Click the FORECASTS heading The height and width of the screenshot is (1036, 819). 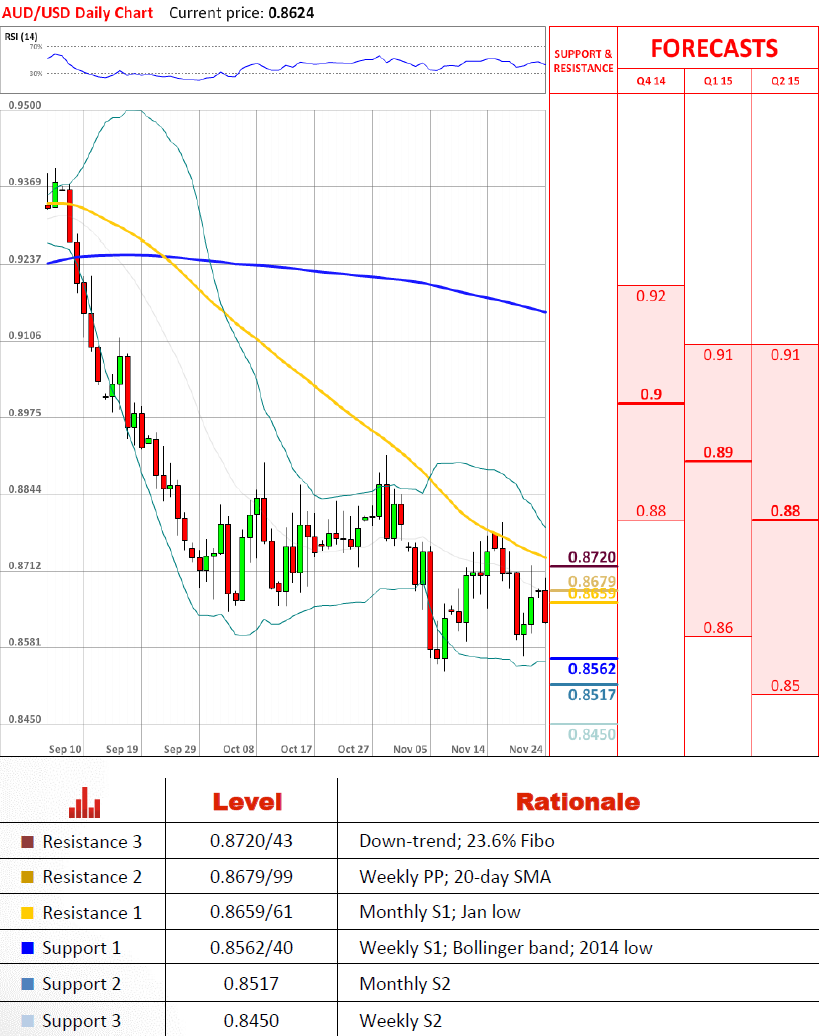(715, 48)
